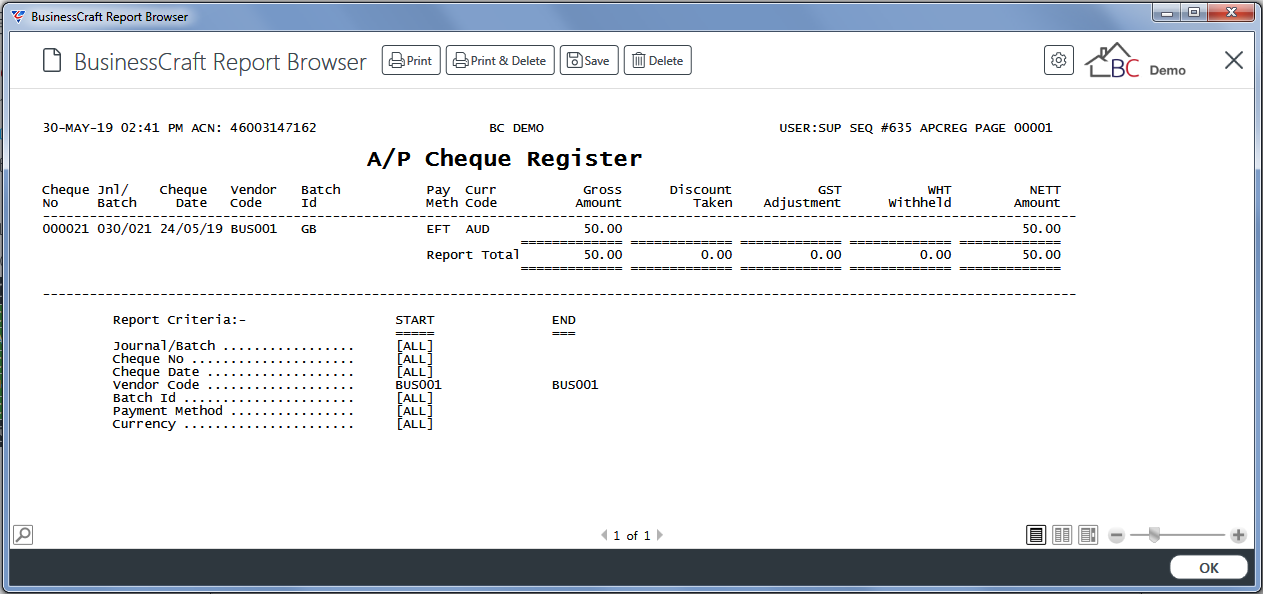
Task: Click 'Report Criteria:-' label
Action: coord(179,321)
